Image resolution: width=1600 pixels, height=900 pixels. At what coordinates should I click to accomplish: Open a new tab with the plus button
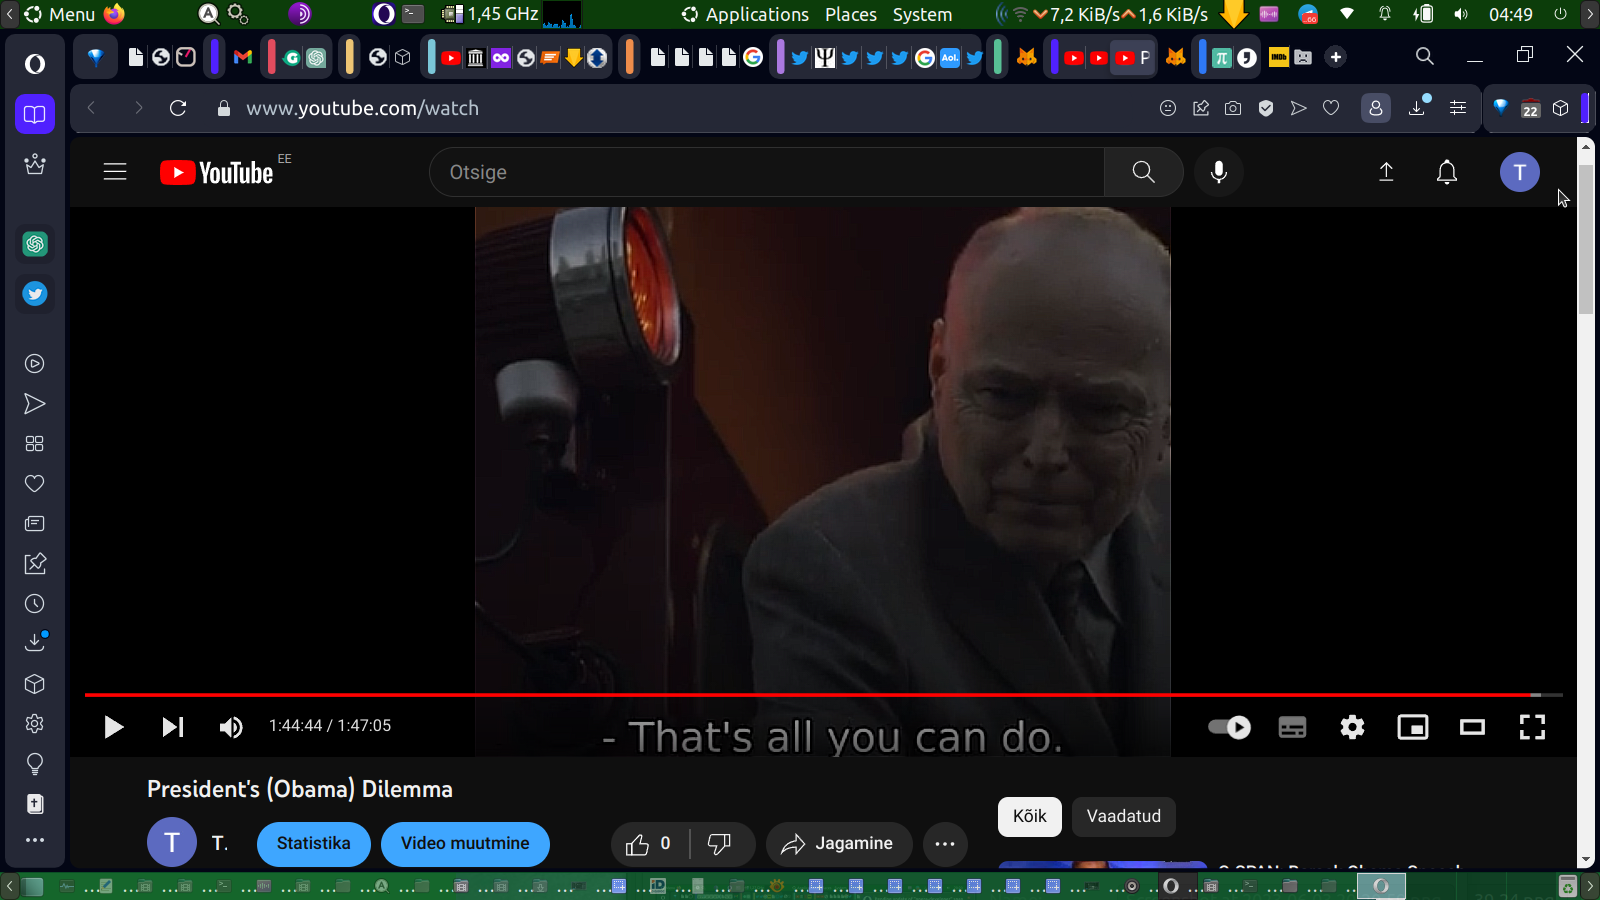pyautogui.click(x=1336, y=57)
